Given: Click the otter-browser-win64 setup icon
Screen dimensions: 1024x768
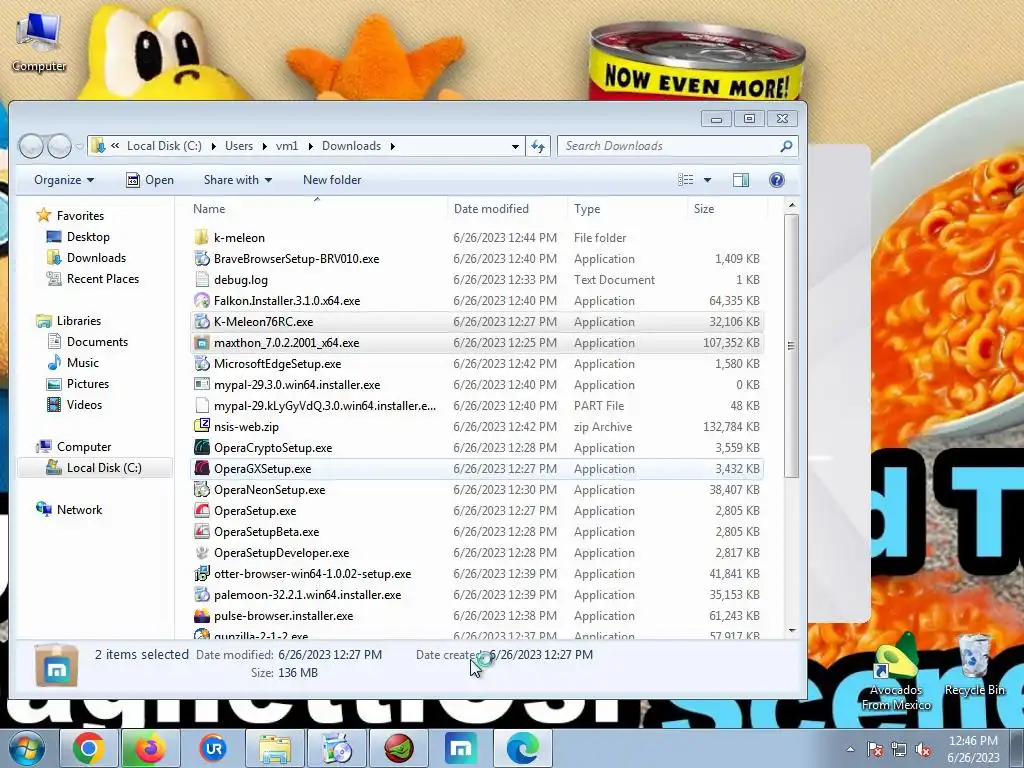Looking at the screenshot, I should point(202,573).
